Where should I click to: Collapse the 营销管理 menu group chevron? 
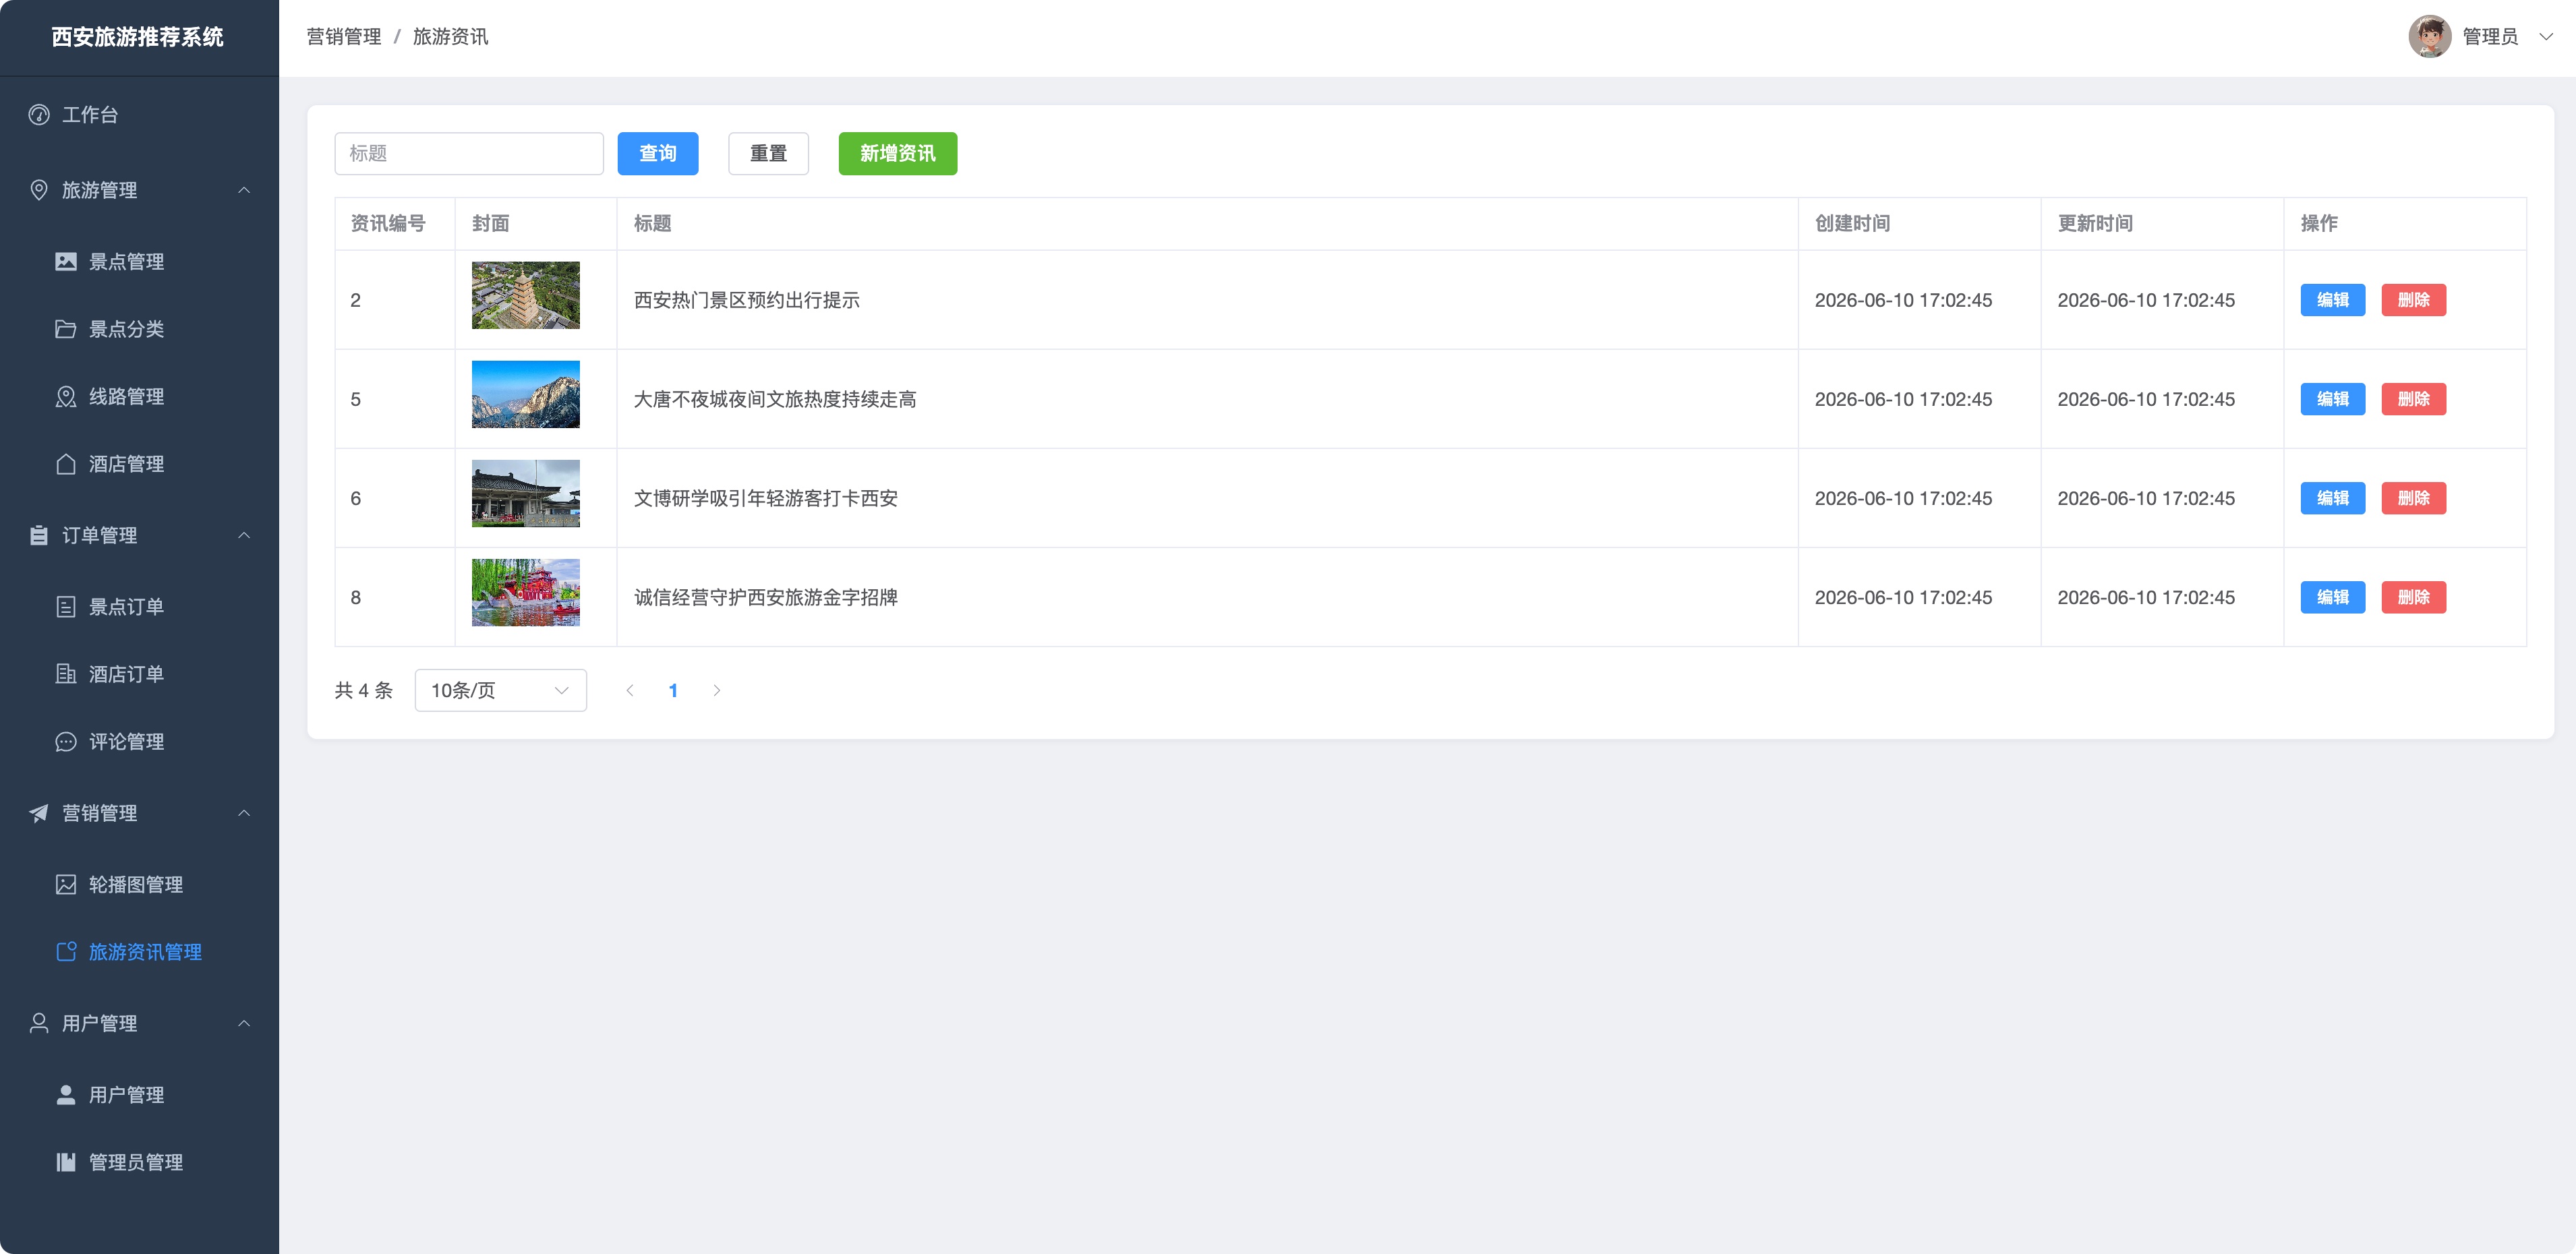[x=244, y=813]
